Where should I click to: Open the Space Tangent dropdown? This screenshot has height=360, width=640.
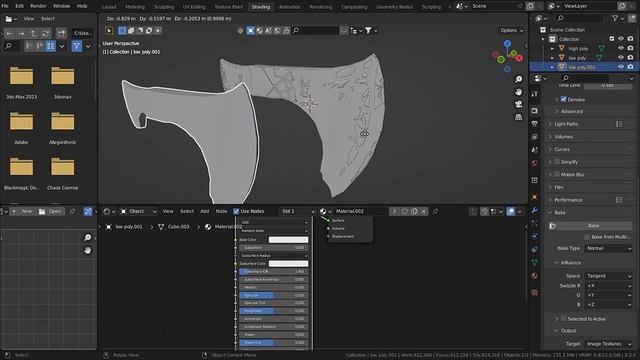[x=608, y=276]
